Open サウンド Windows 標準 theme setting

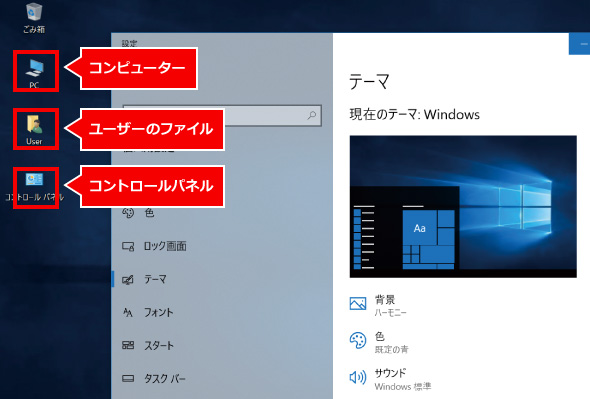click(391, 379)
